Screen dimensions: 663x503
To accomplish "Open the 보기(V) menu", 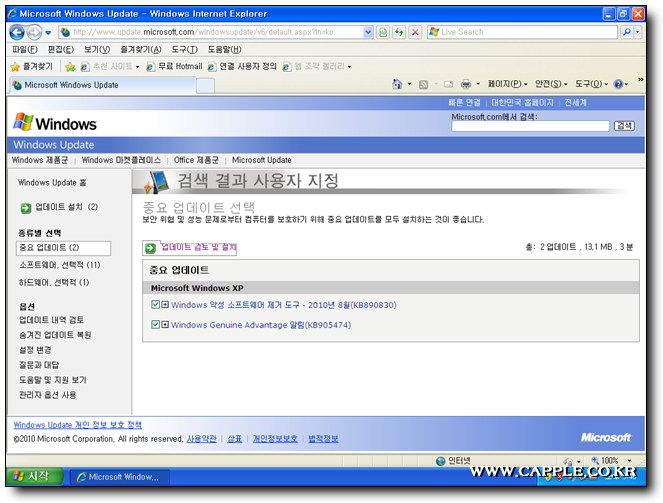I will [x=97, y=49].
